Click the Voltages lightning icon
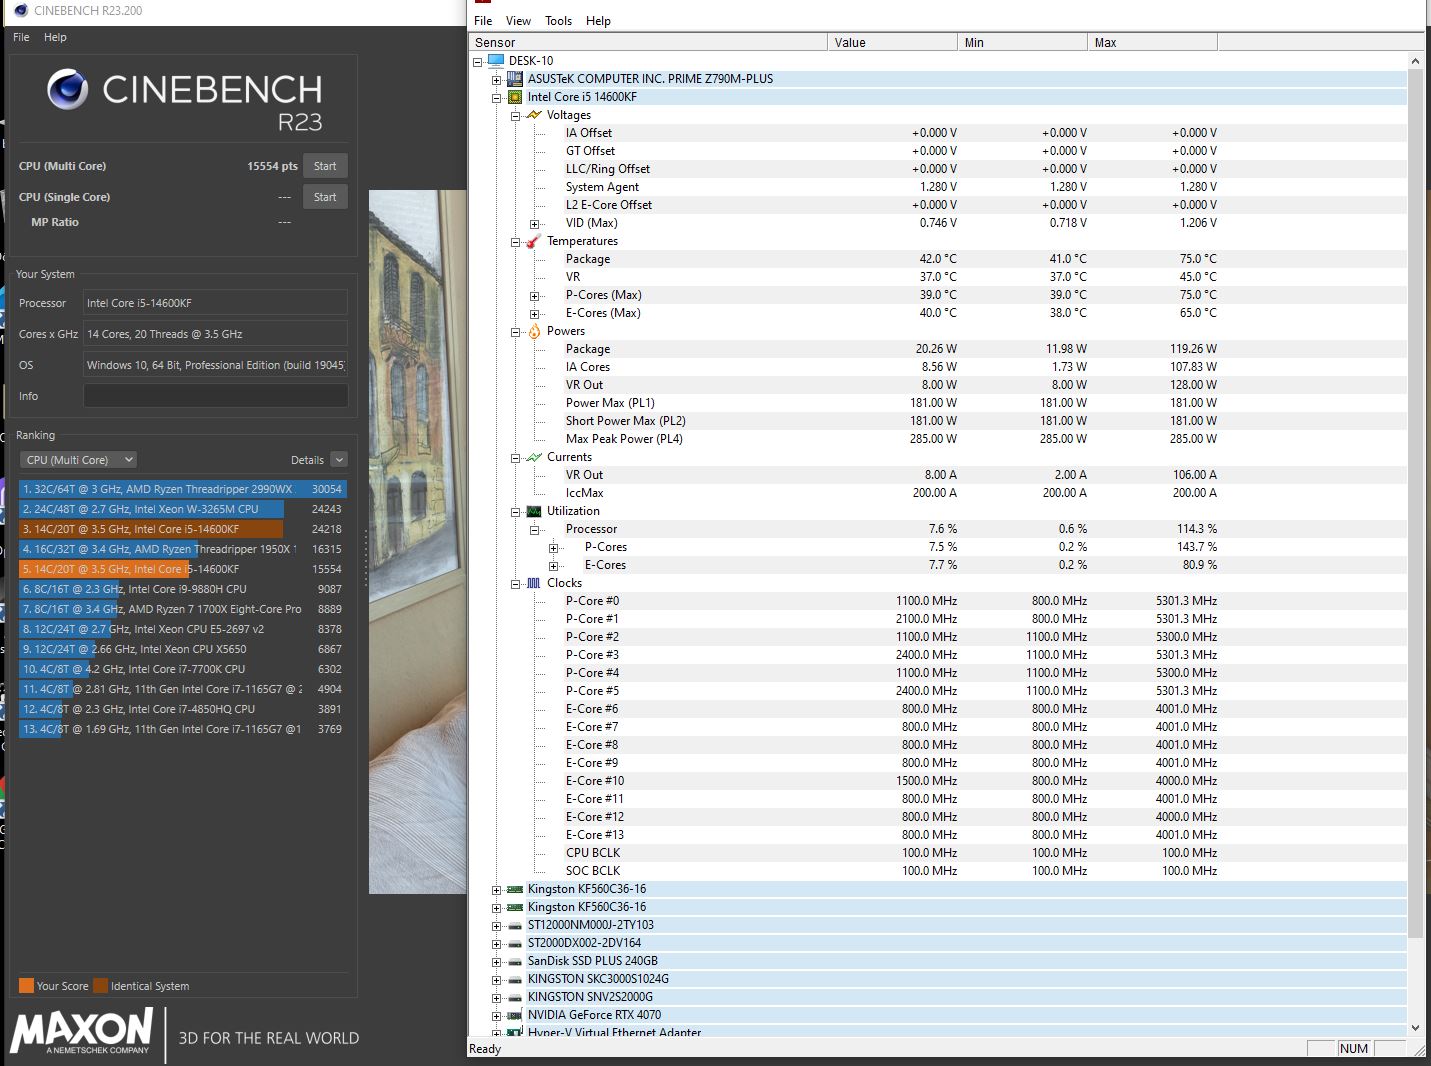Image resolution: width=1431 pixels, height=1066 pixels. [534, 115]
